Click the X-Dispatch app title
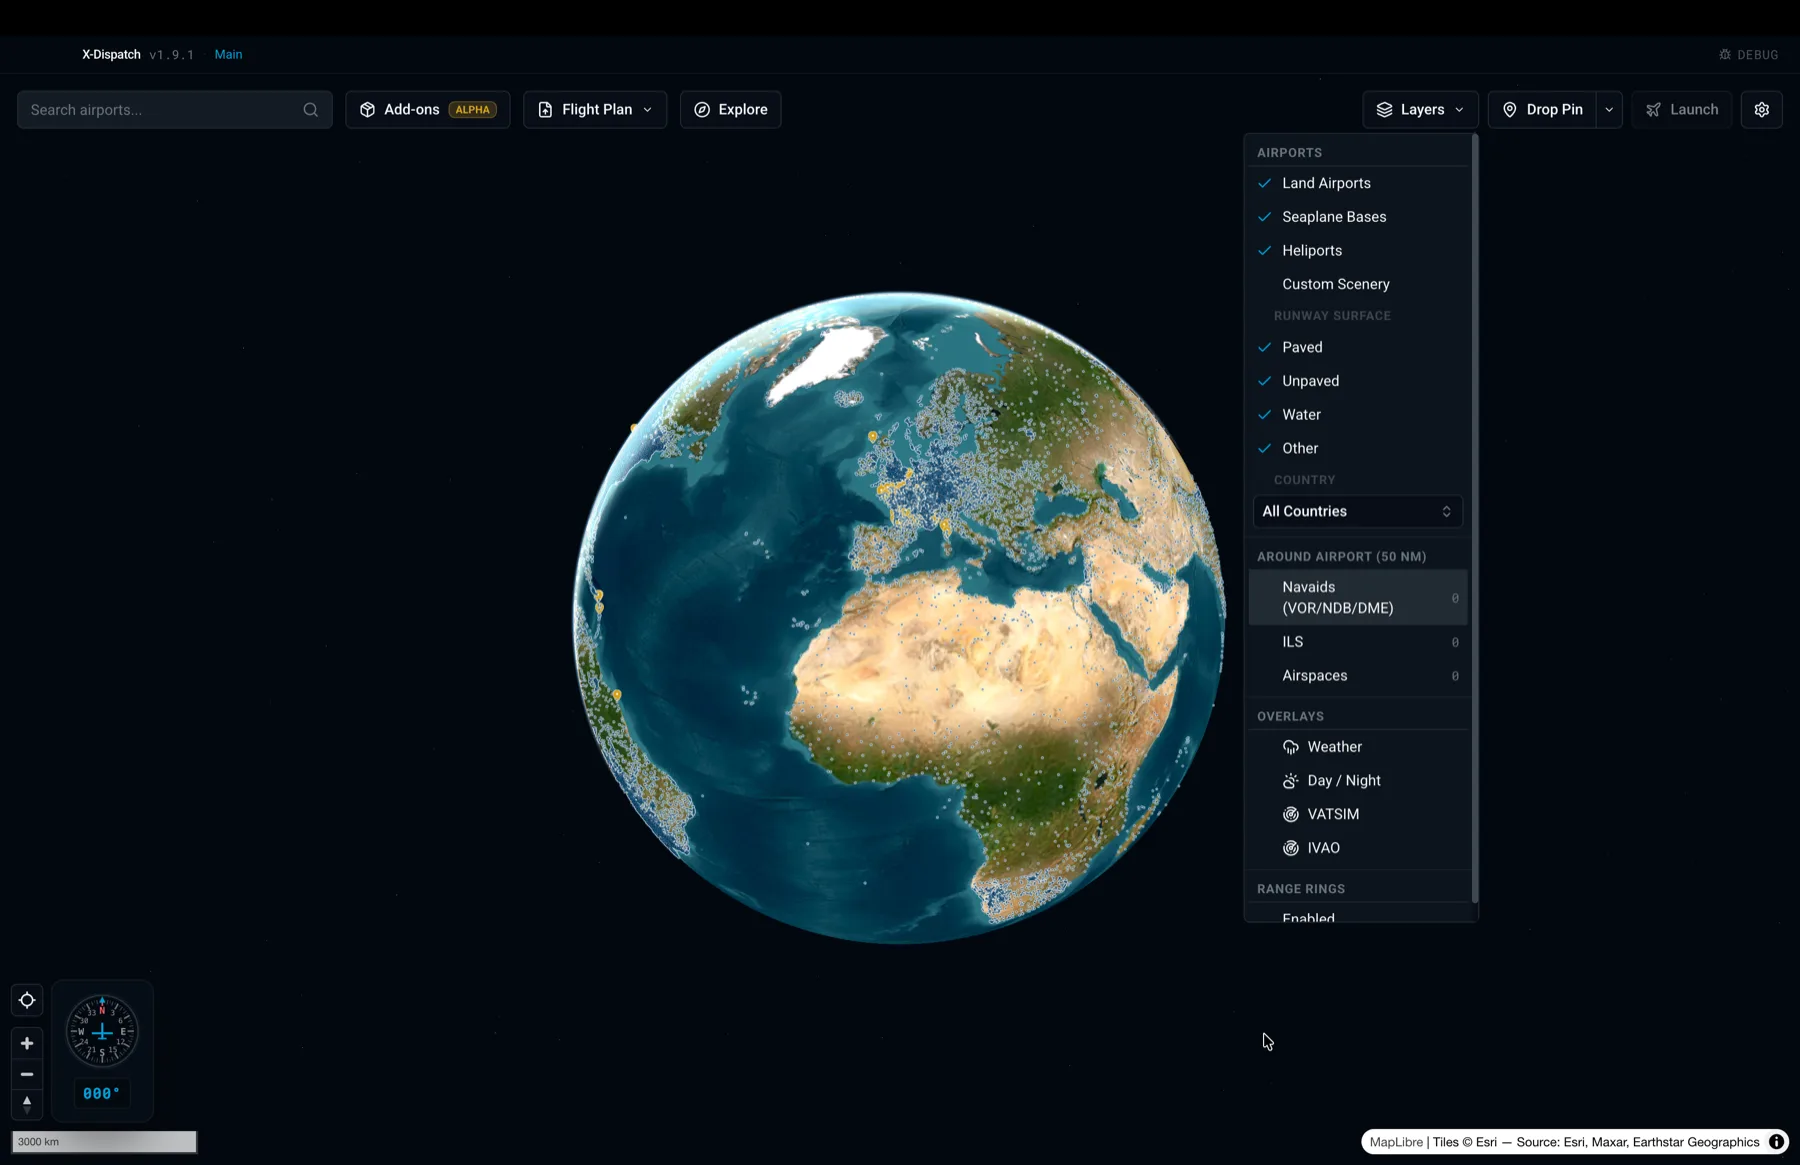Viewport: 1800px width, 1165px height. [111, 55]
